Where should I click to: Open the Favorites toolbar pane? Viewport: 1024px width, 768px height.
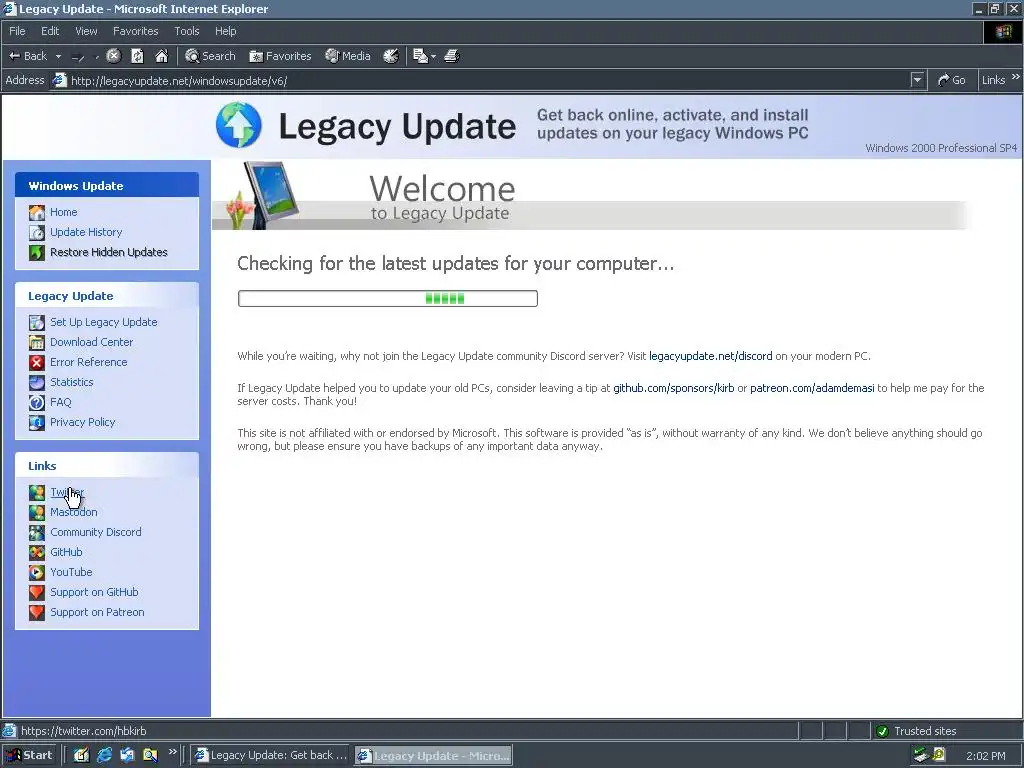tap(280, 56)
